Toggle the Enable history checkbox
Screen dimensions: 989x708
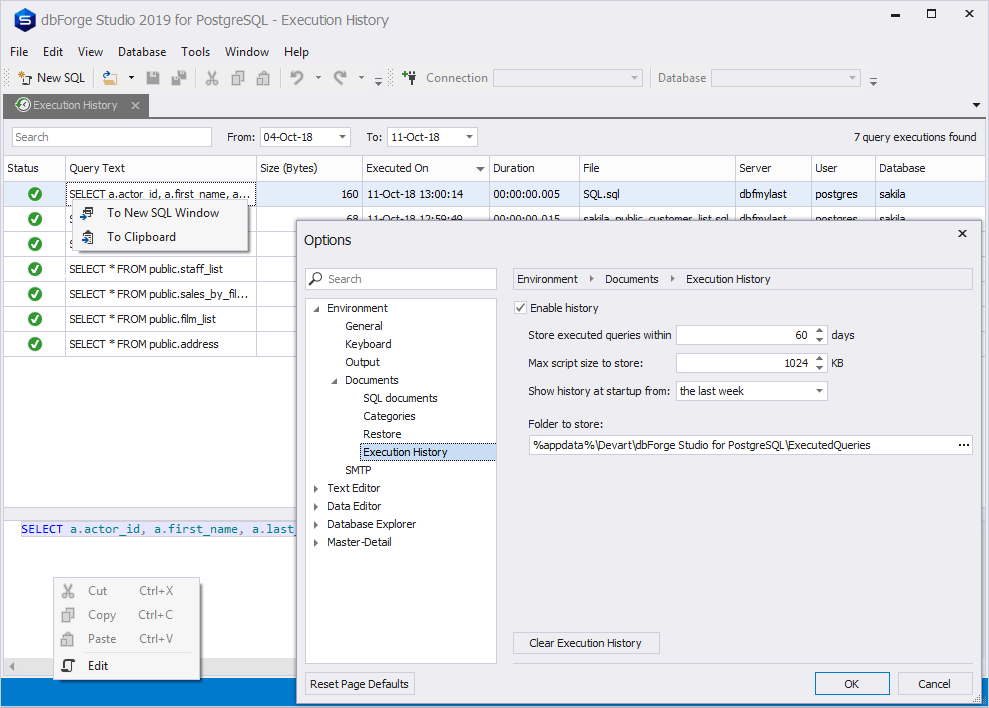tap(520, 308)
